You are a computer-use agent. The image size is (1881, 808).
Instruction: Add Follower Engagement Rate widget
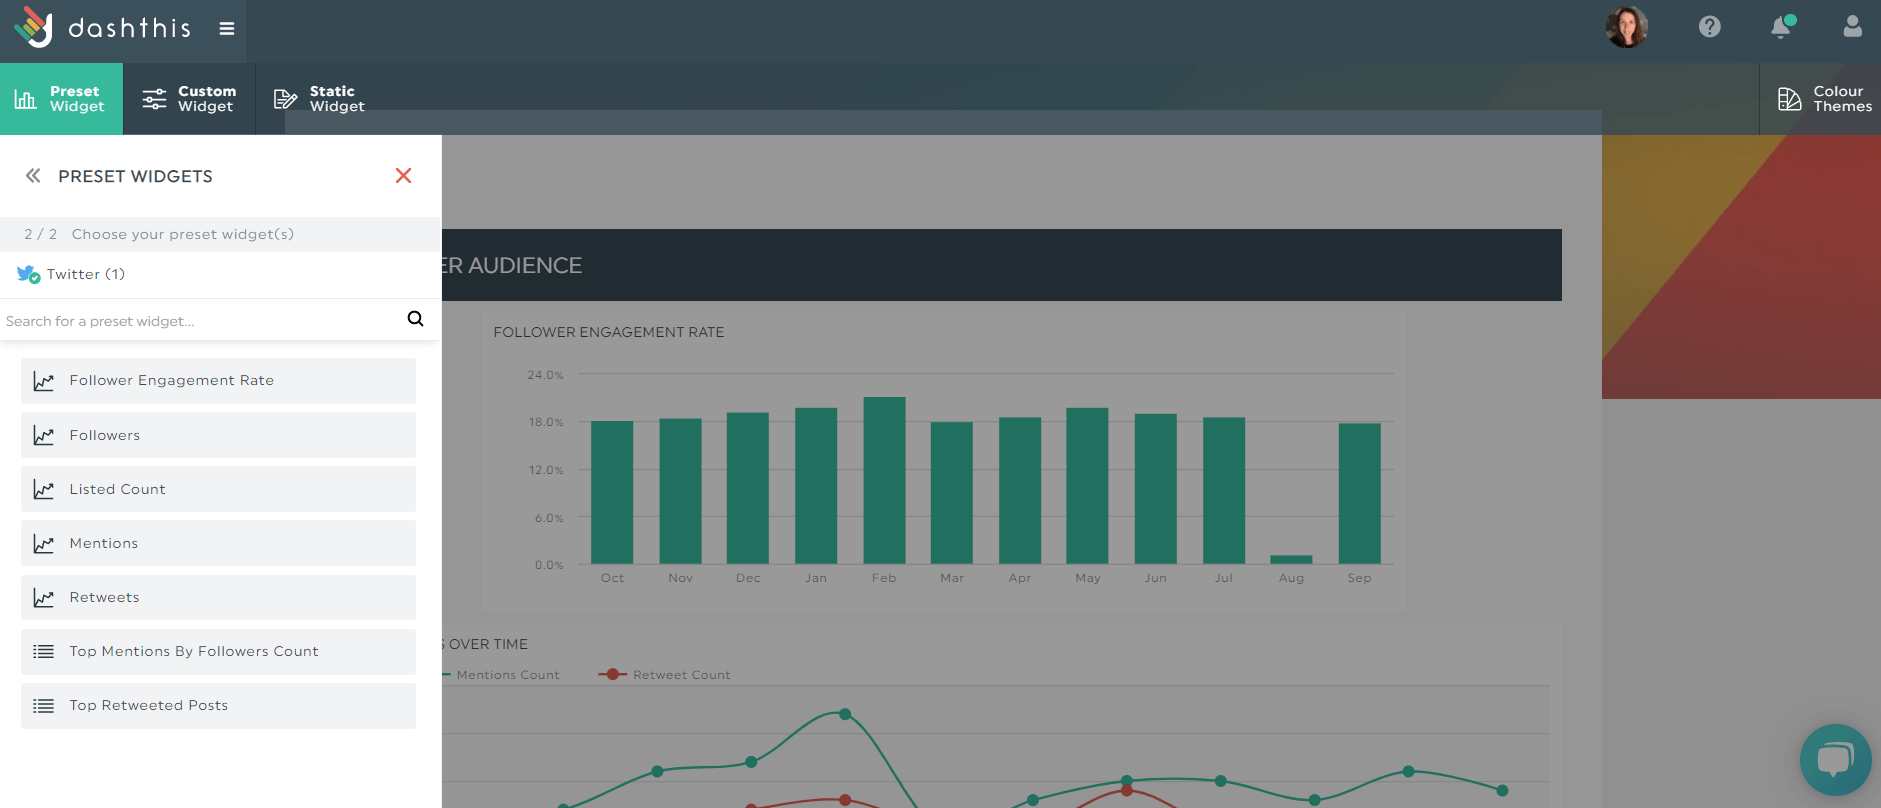[x=218, y=381]
